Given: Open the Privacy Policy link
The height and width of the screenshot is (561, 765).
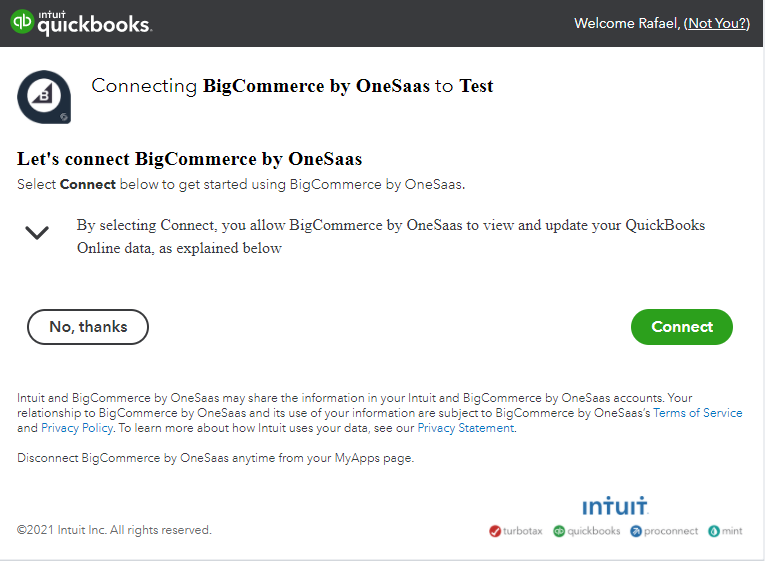Looking at the screenshot, I should (x=77, y=428).
